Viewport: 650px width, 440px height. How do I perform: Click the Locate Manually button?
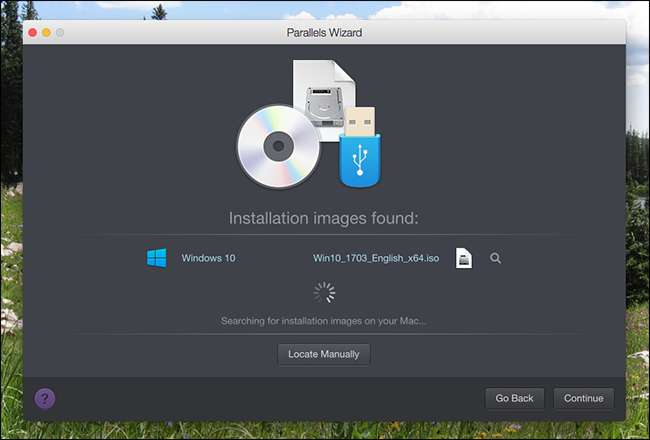coord(324,354)
